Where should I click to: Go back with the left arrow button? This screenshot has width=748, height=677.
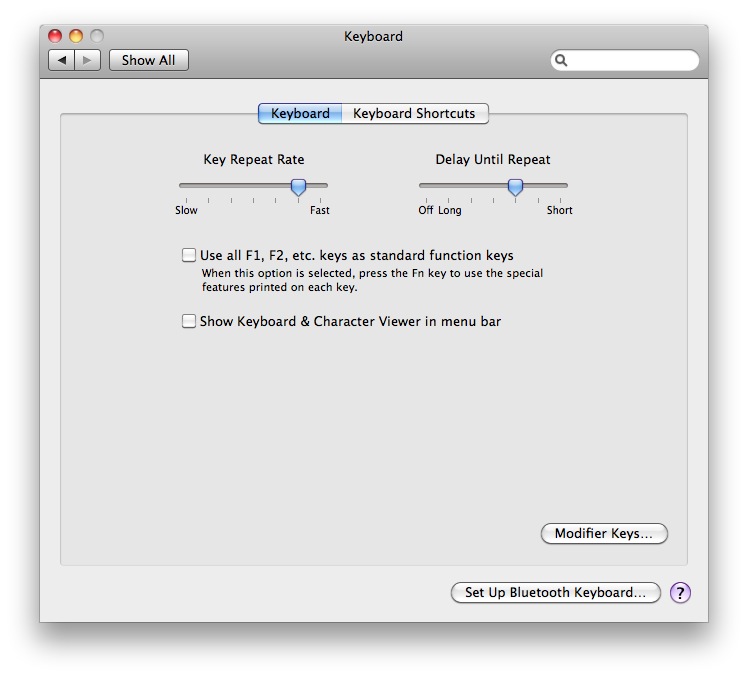coord(62,60)
